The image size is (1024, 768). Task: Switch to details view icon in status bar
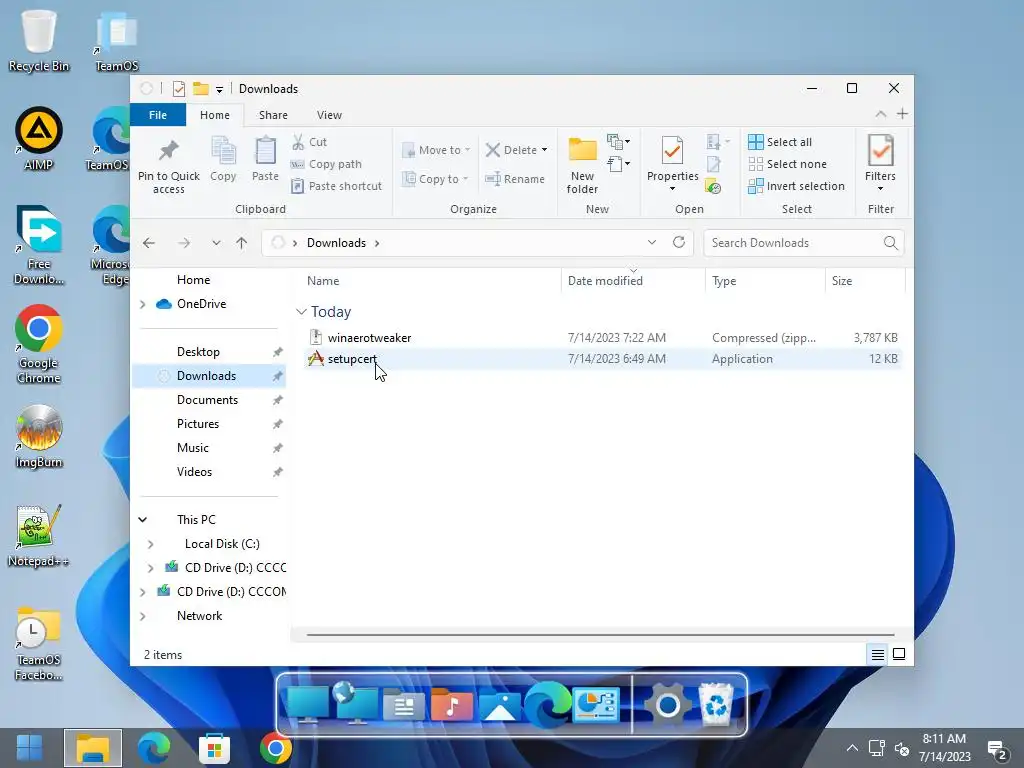coord(878,654)
